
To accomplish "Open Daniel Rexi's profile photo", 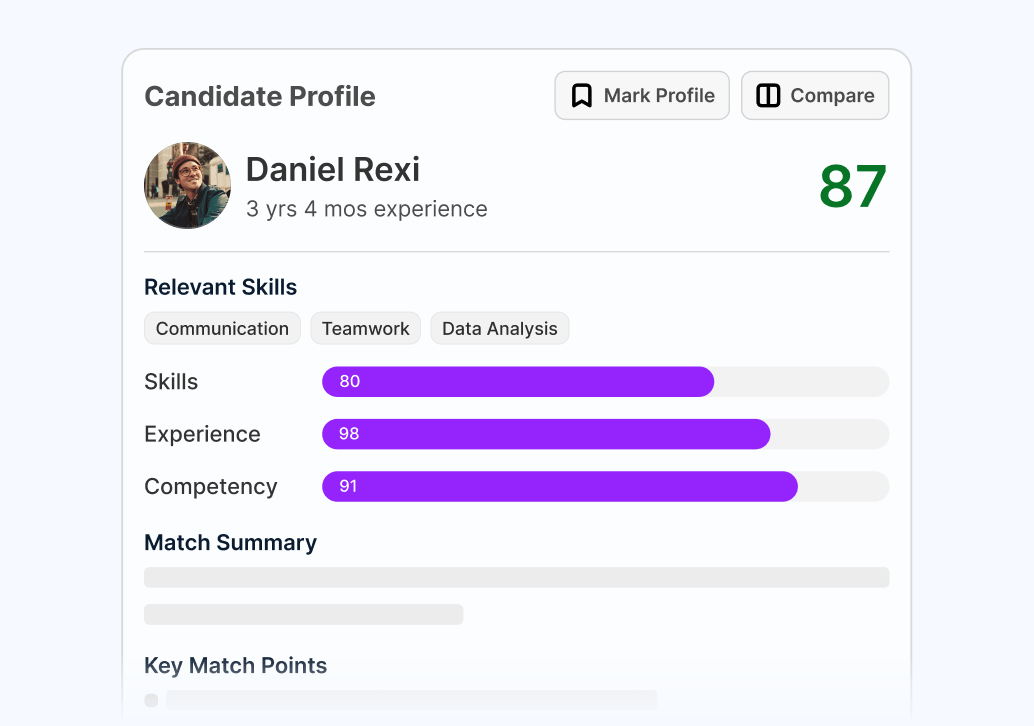I will (187, 185).
